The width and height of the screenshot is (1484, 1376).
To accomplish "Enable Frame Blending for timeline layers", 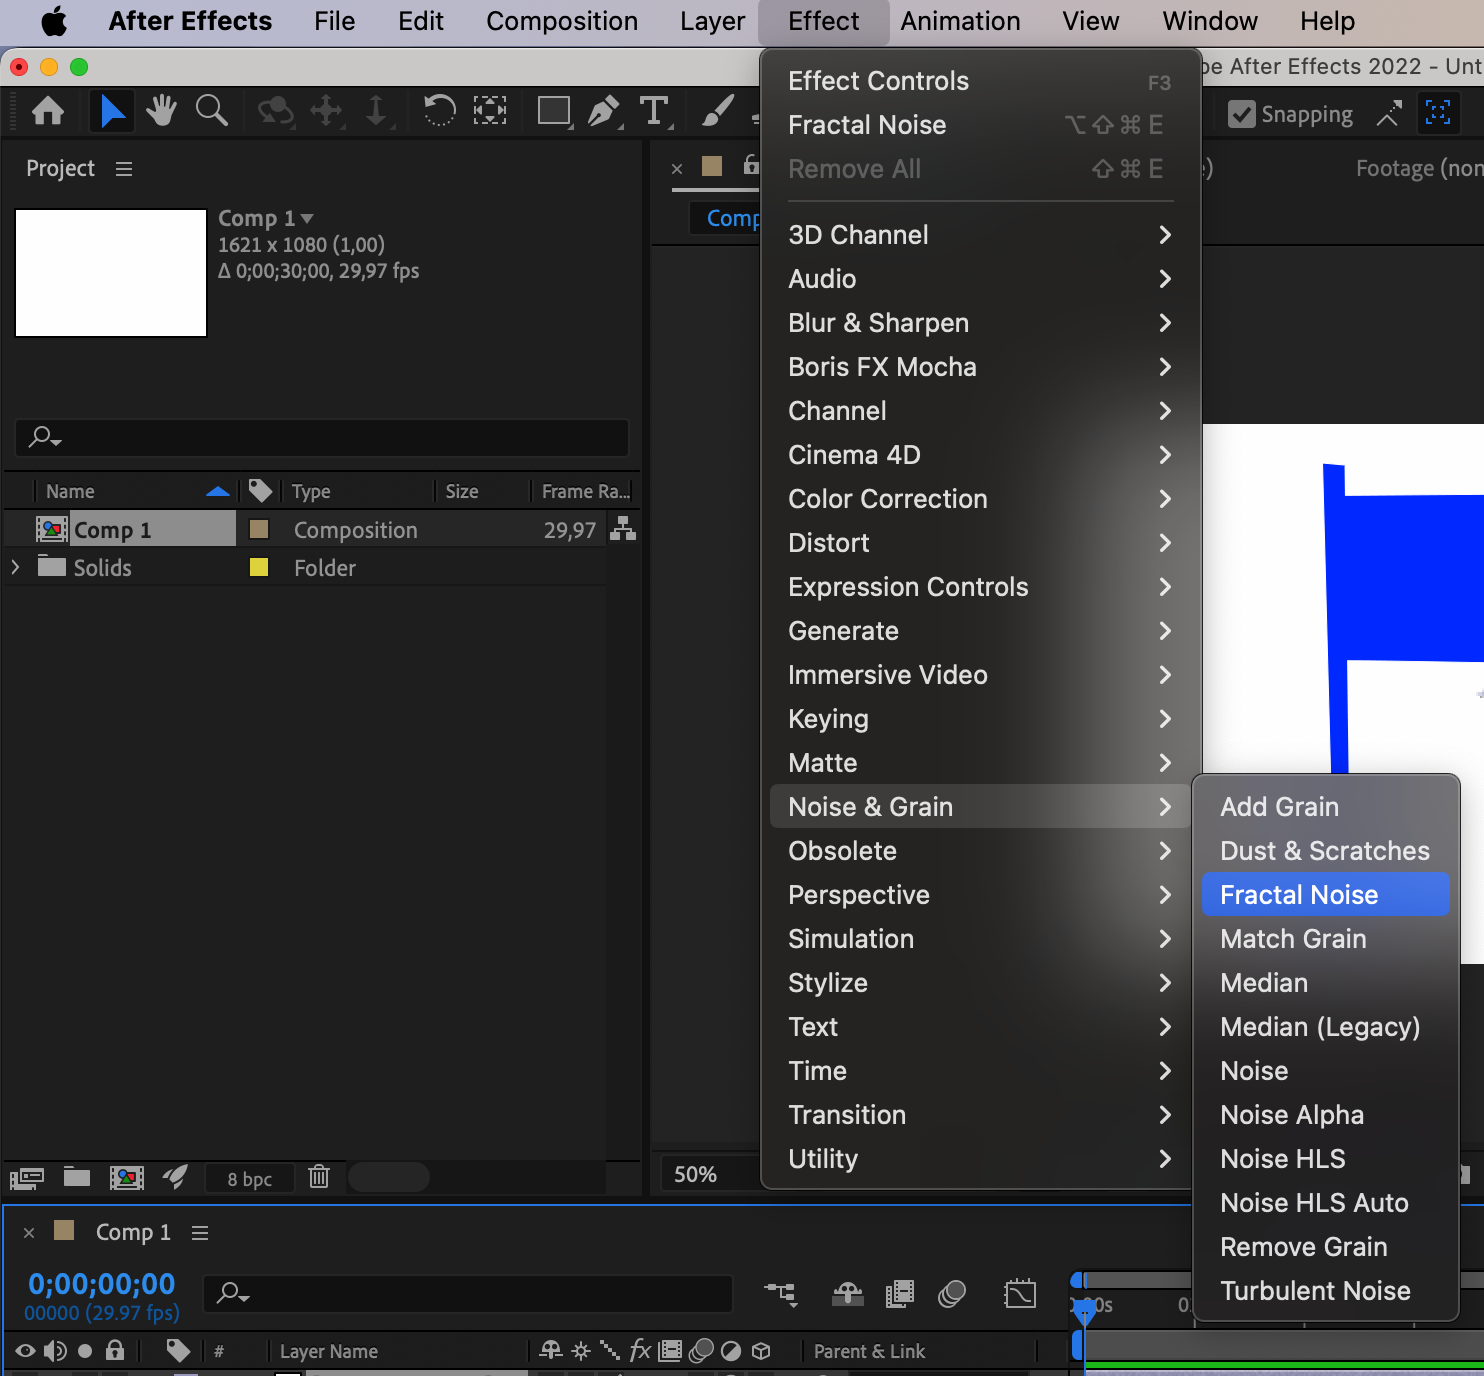I will pyautogui.click(x=900, y=1294).
